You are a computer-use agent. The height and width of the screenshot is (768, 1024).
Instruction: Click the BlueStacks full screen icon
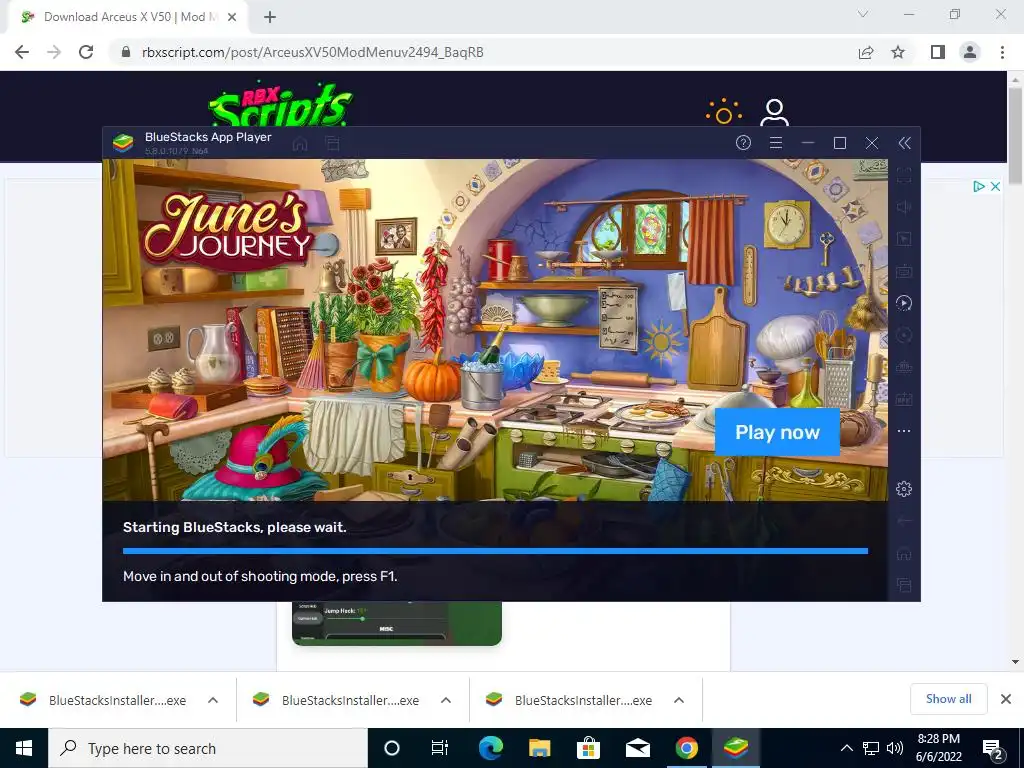[x=904, y=175]
